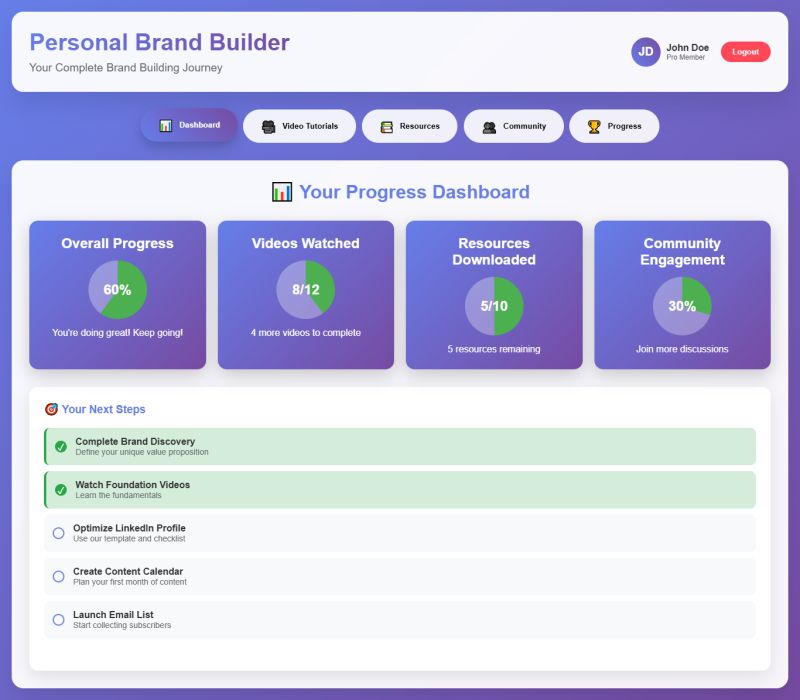Click '4 more videos to complete' text
The height and width of the screenshot is (700, 800).
coord(306,333)
